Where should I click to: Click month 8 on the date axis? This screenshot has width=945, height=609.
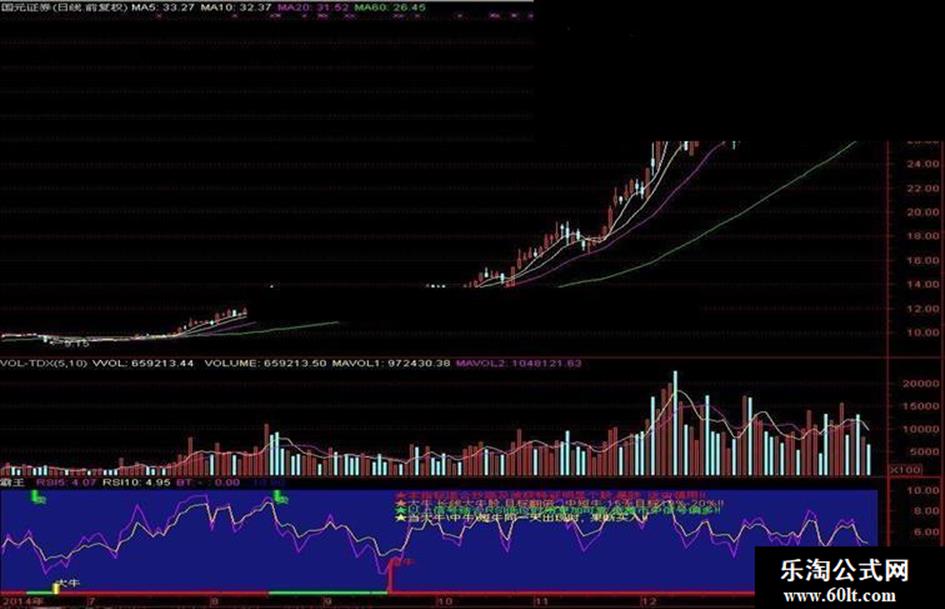[214, 602]
